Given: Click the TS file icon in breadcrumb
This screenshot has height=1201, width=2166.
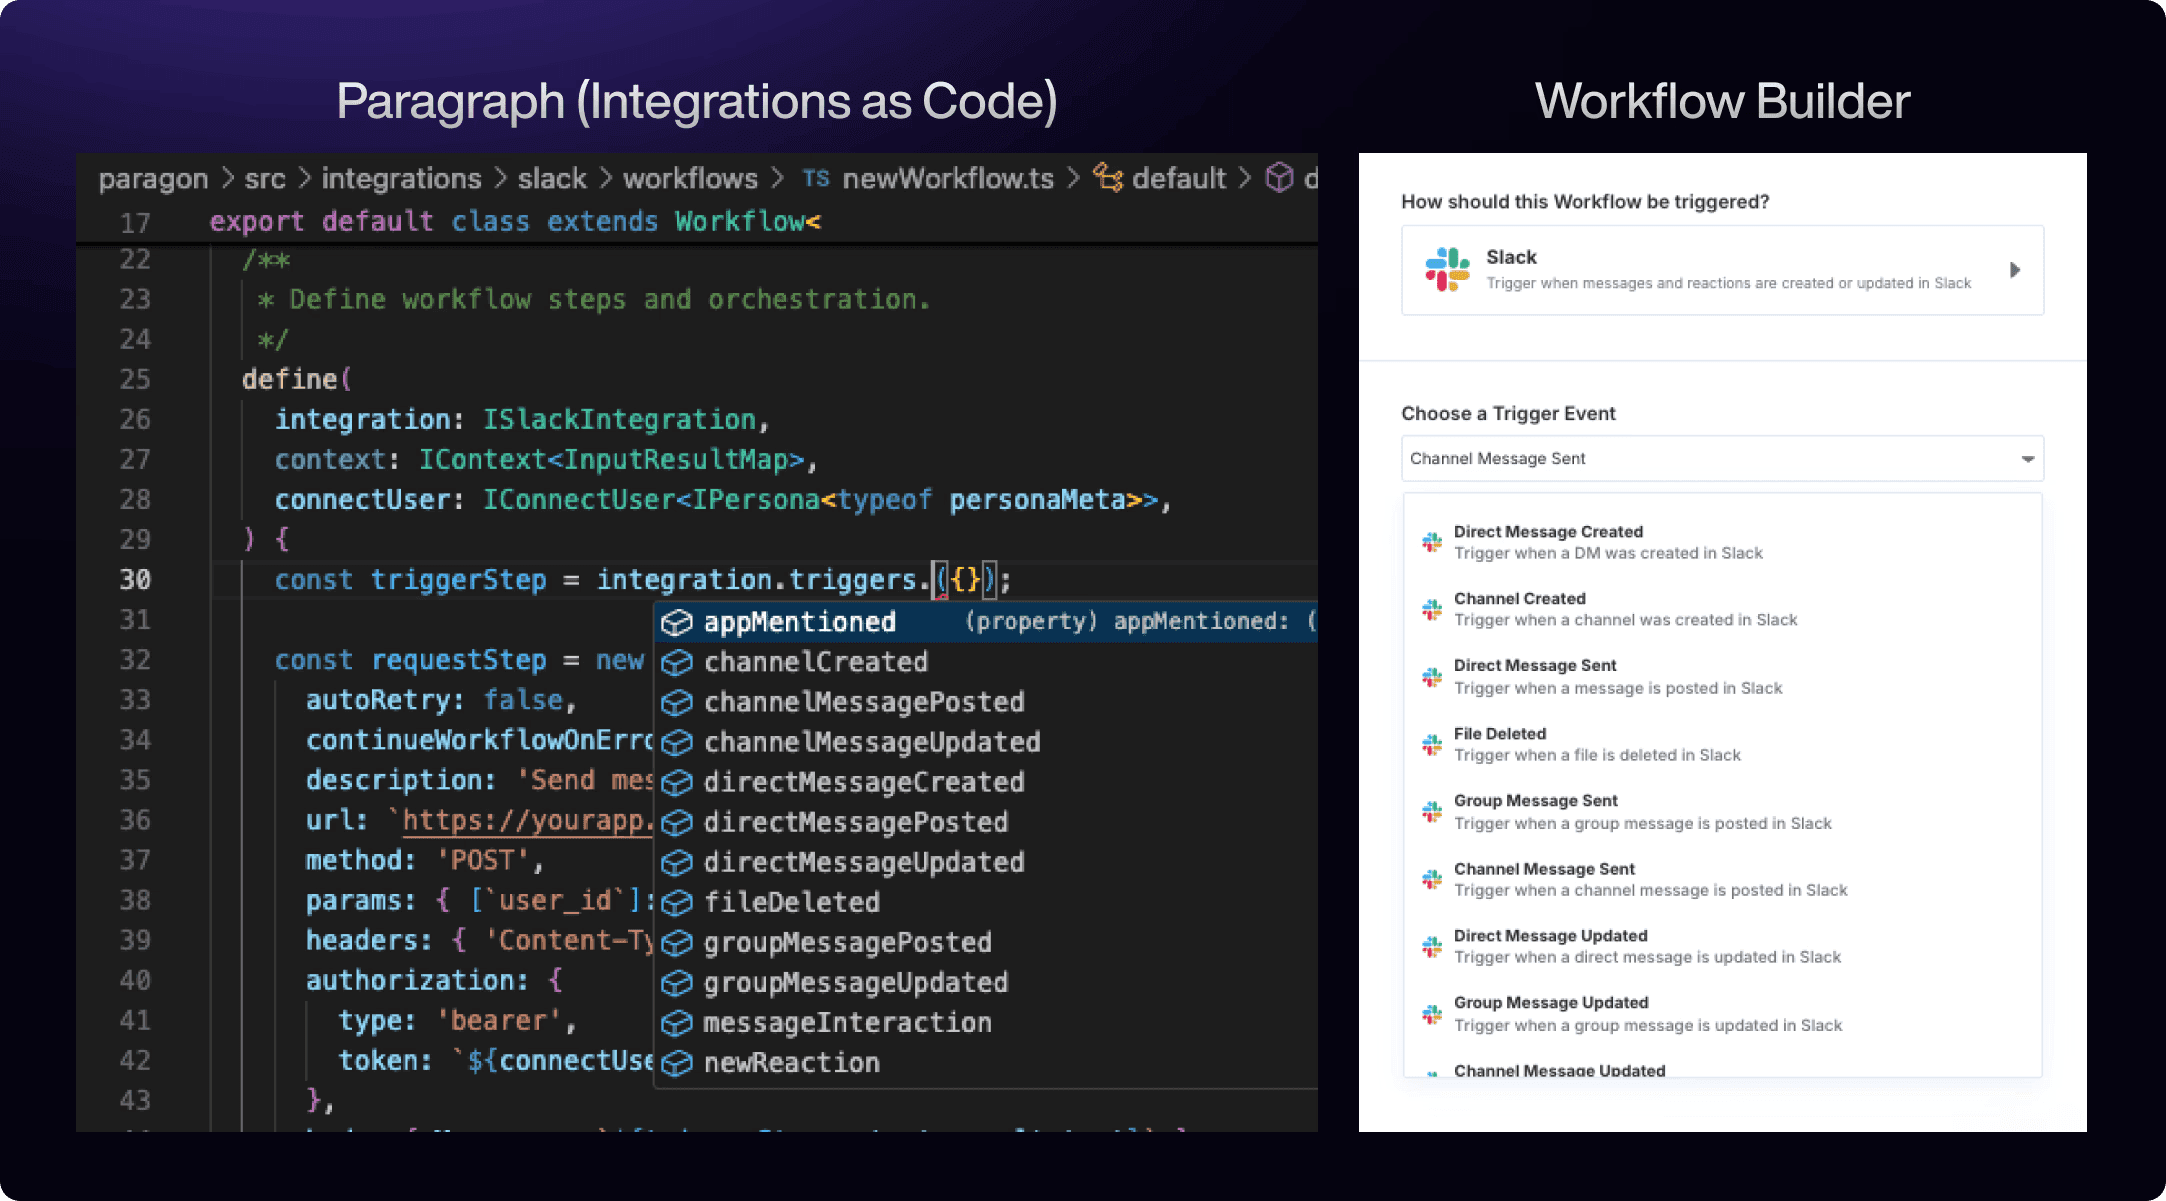Looking at the screenshot, I should pos(816,178).
